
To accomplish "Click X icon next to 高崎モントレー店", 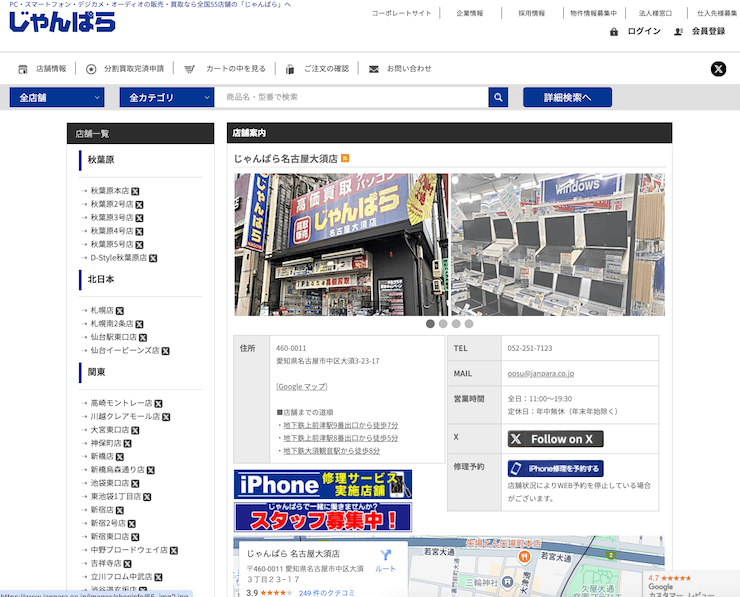I will coord(159,404).
